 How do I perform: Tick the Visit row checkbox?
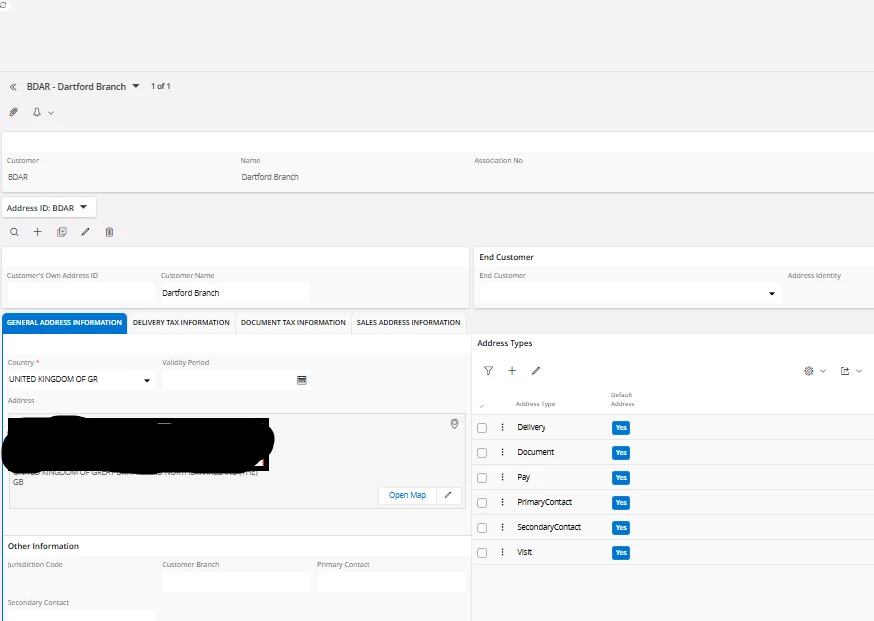point(482,553)
